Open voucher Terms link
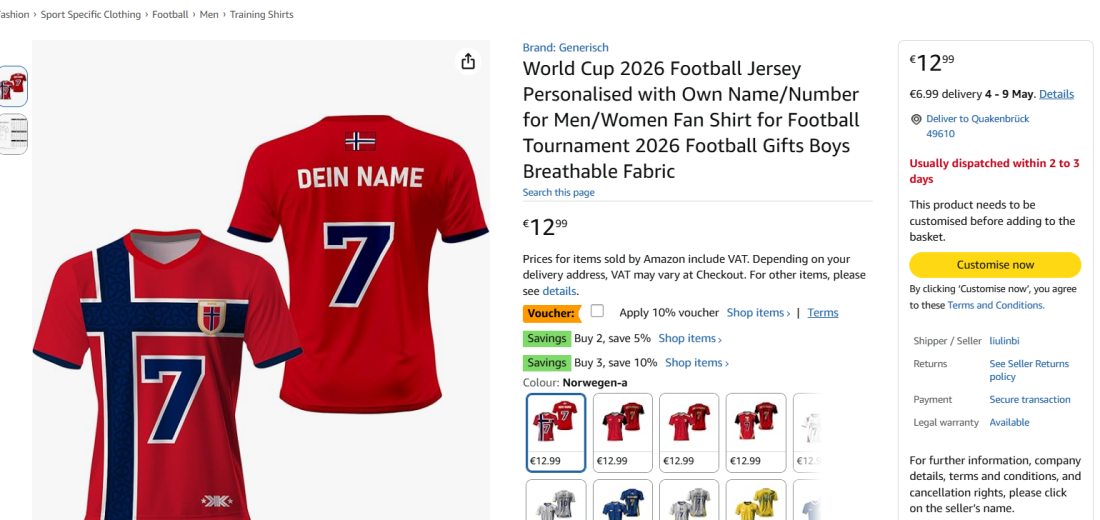The image size is (1100, 520). click(823, 313)
